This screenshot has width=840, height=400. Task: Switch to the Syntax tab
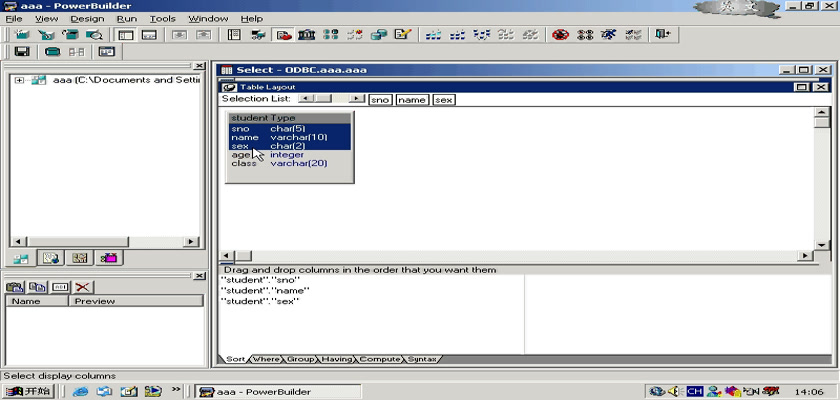422,359
